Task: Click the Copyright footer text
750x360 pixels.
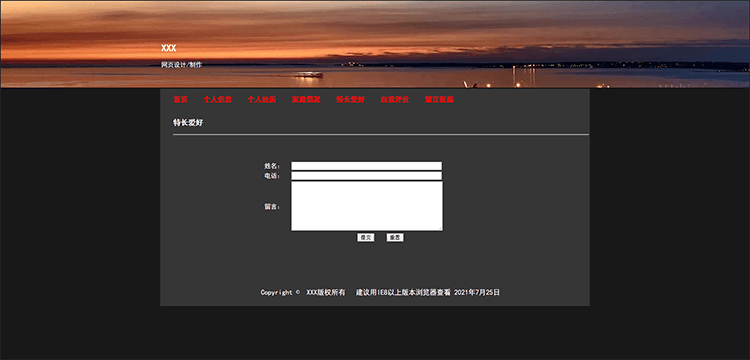Action: [380, 292]
